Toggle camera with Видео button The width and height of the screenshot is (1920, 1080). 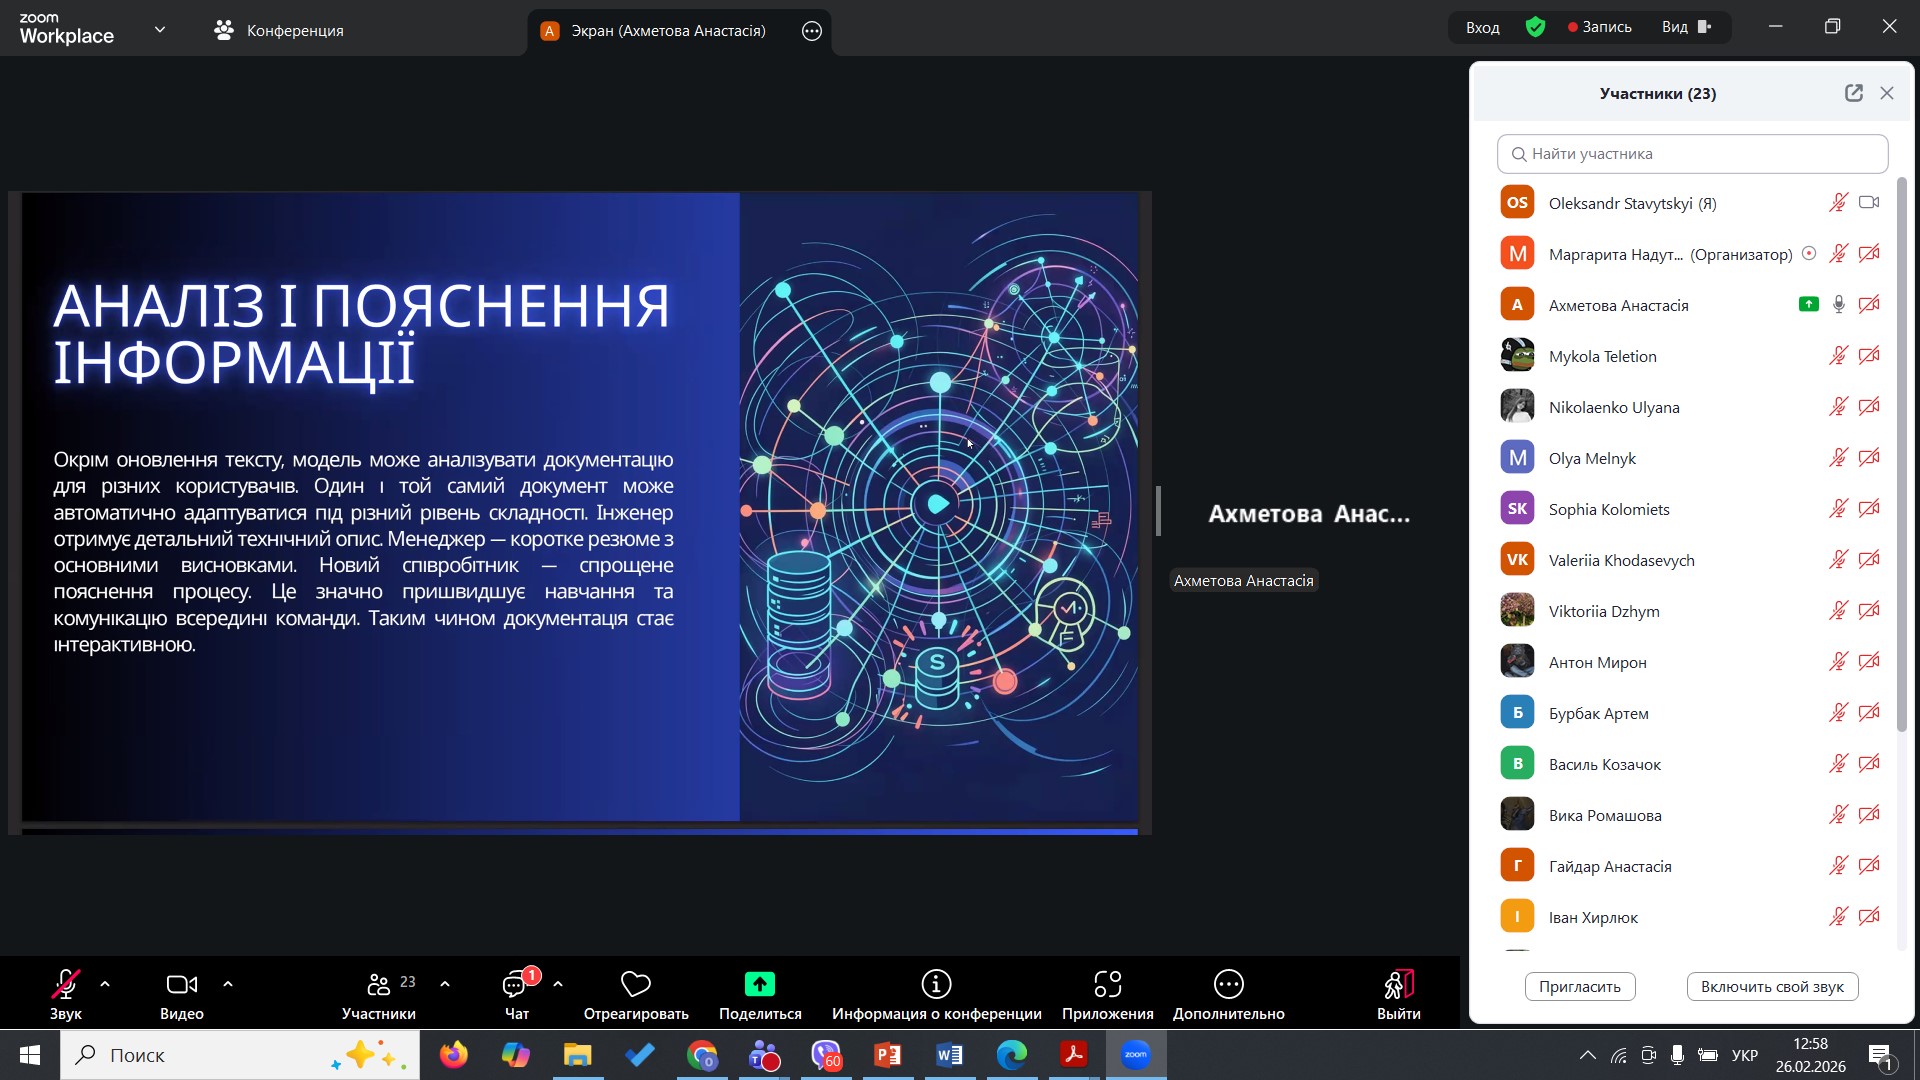point(181,986)
